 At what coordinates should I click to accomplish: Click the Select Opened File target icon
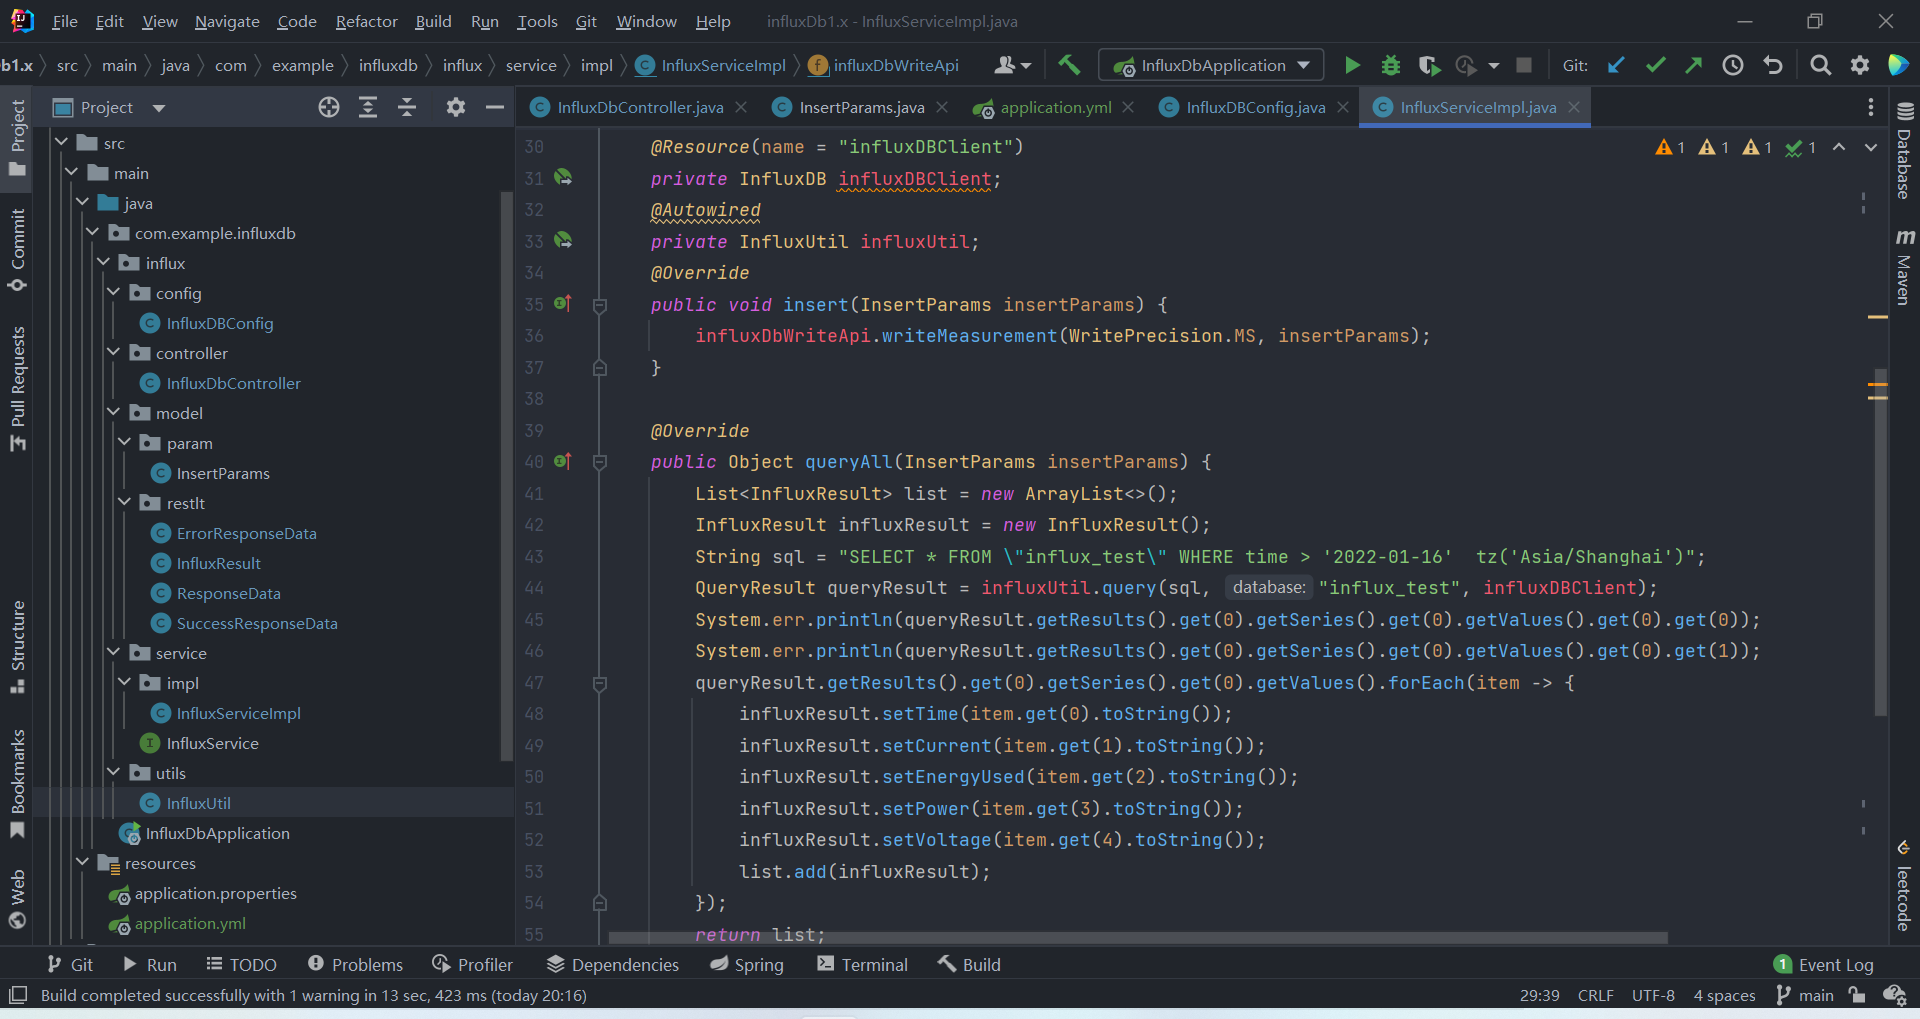329,108
